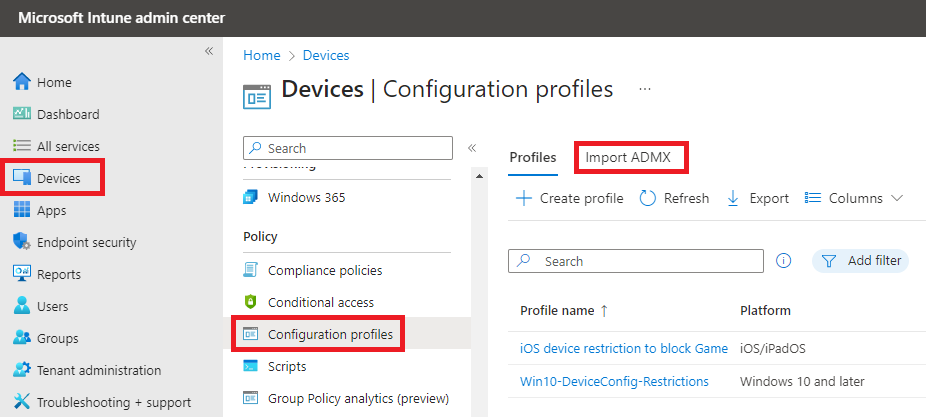Click the Groups people icon
The image size is (926, 417).
click(22, 338)
